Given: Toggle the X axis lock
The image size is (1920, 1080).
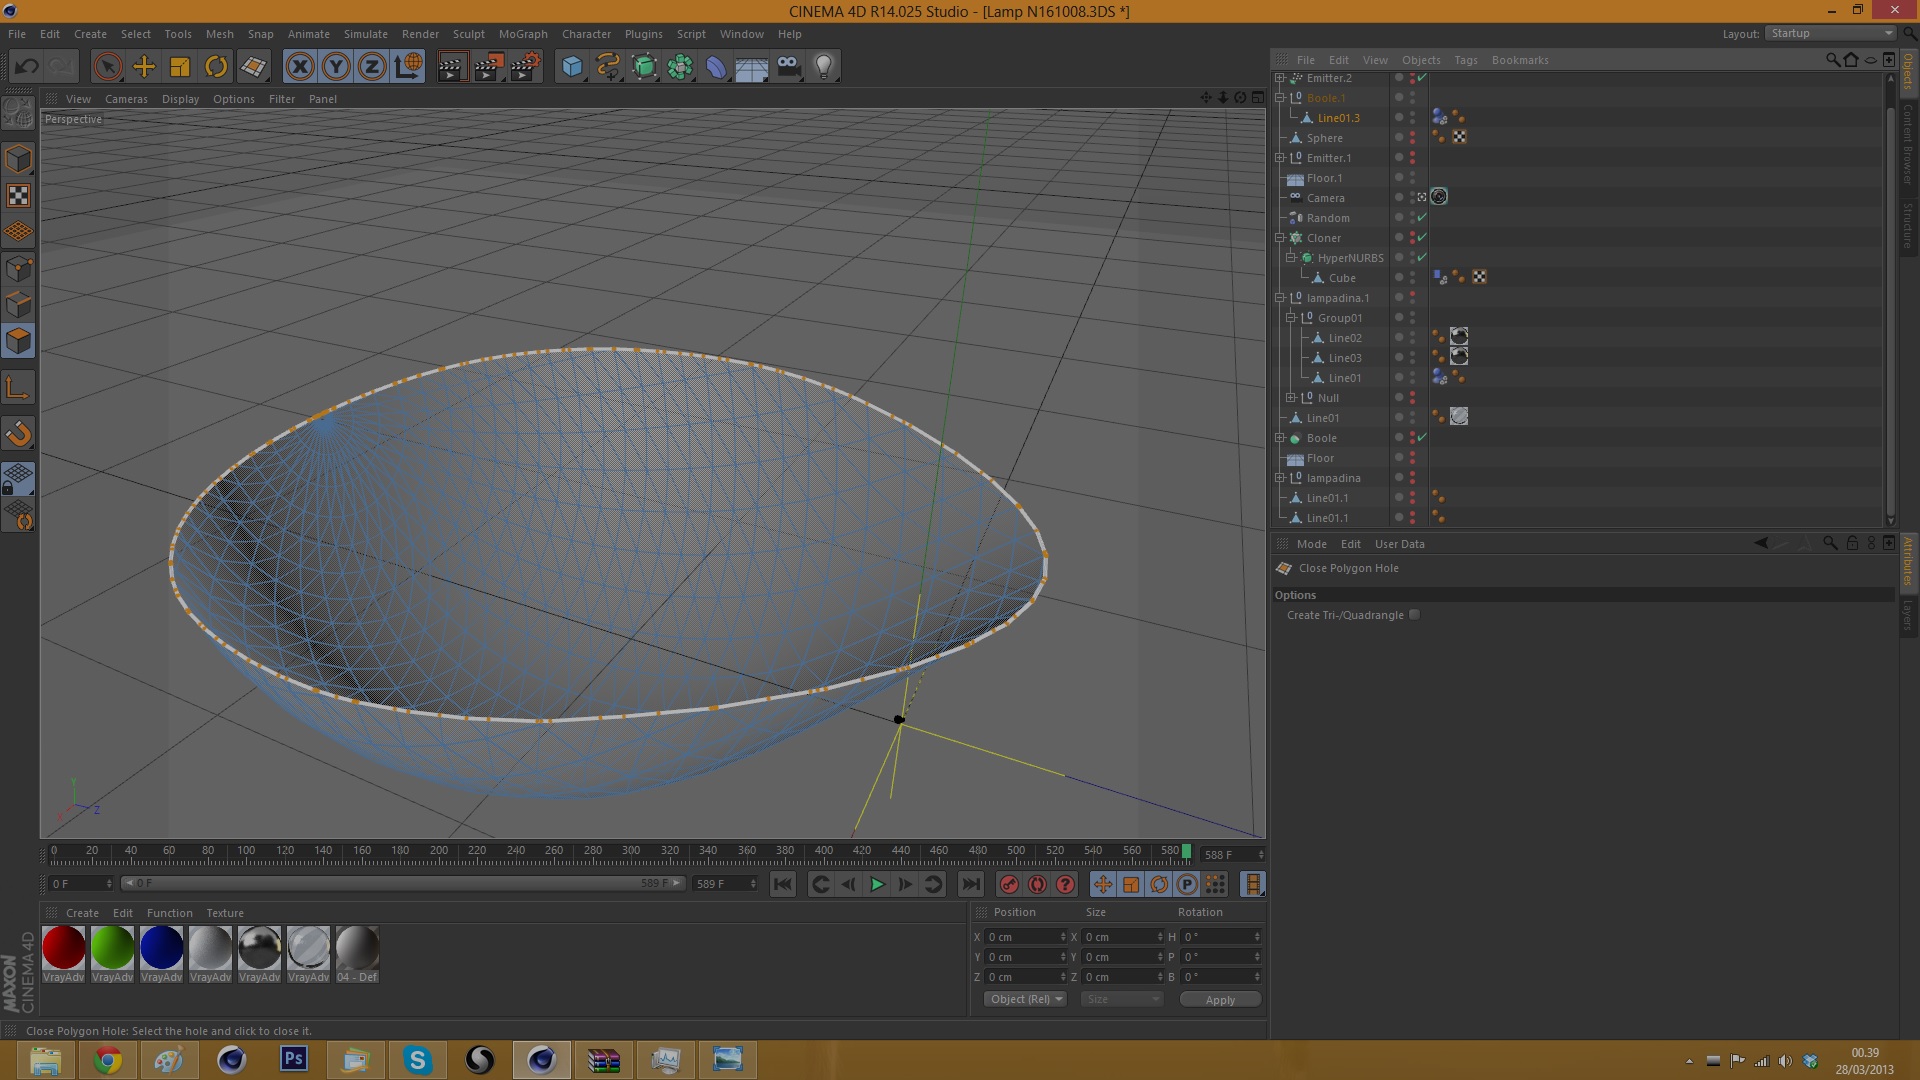Looking at the screenshot, I should tap(300, 67).
